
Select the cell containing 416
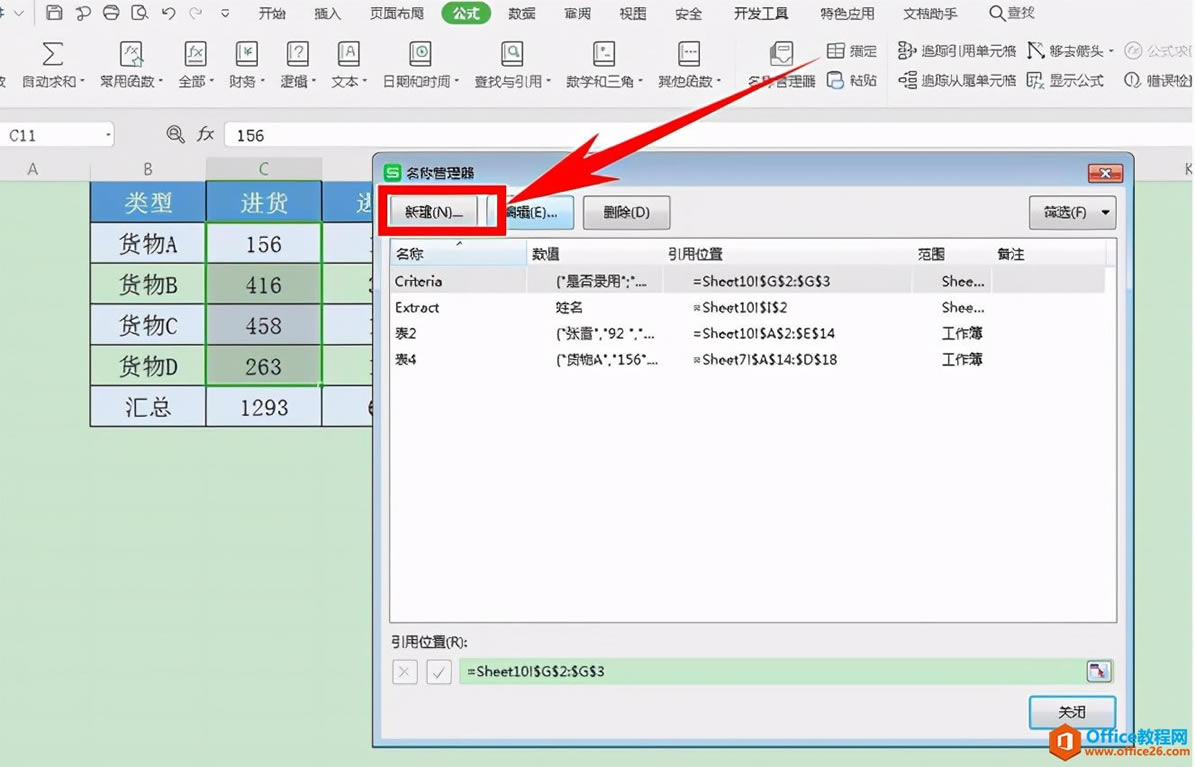tap(264, 284)
